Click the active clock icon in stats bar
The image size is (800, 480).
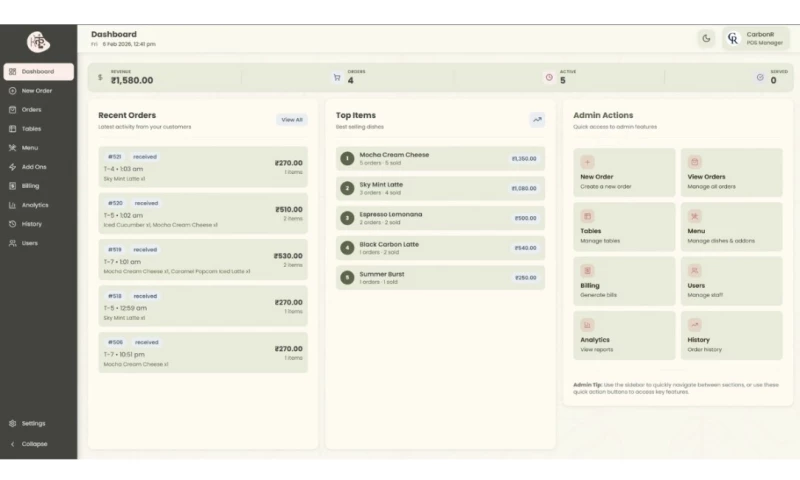[549, 77]
